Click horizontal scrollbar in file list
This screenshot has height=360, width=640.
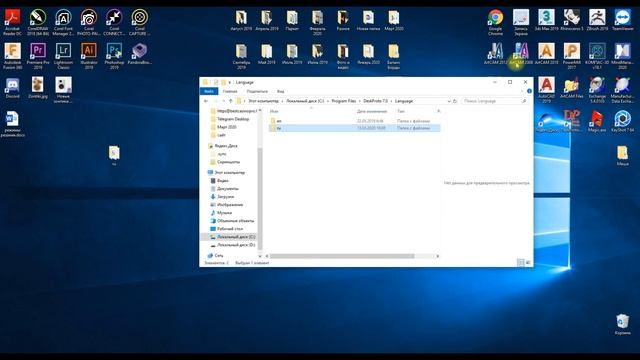tap(342, 256)
